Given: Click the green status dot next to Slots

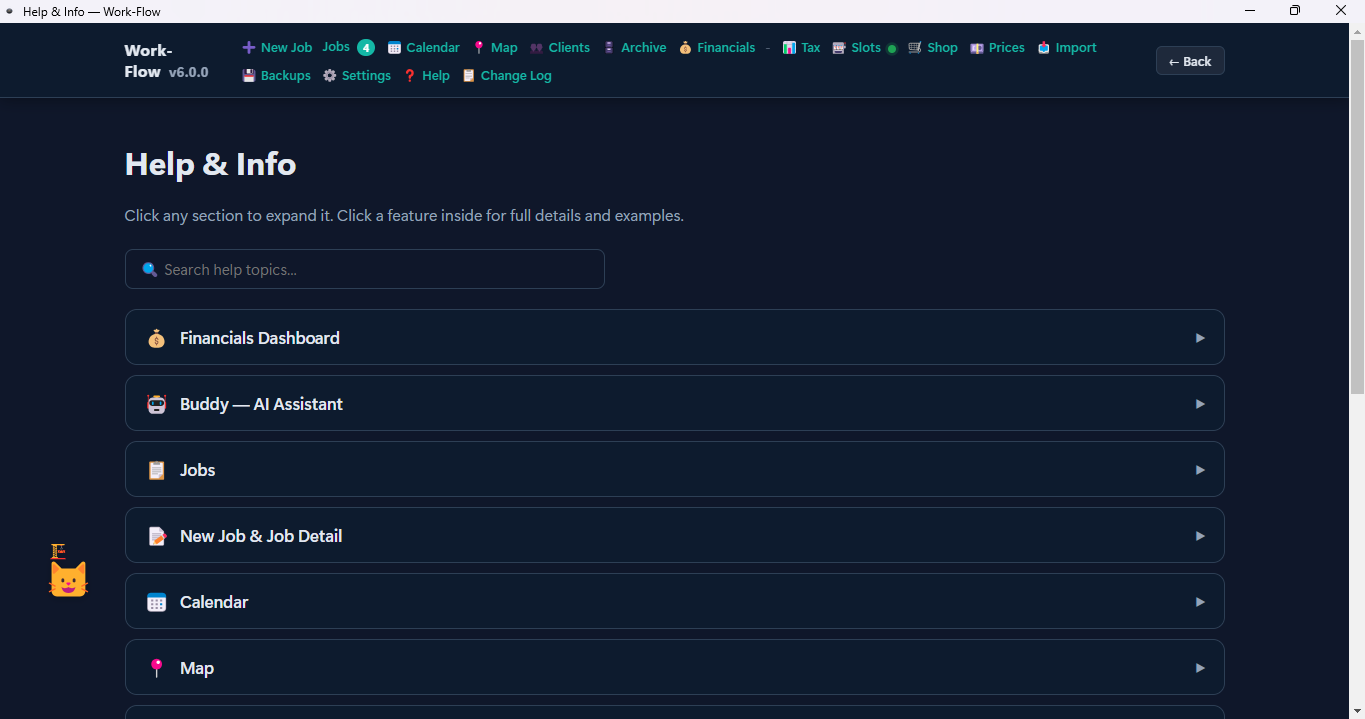Looking at the screenshot, I should (892, 49).
